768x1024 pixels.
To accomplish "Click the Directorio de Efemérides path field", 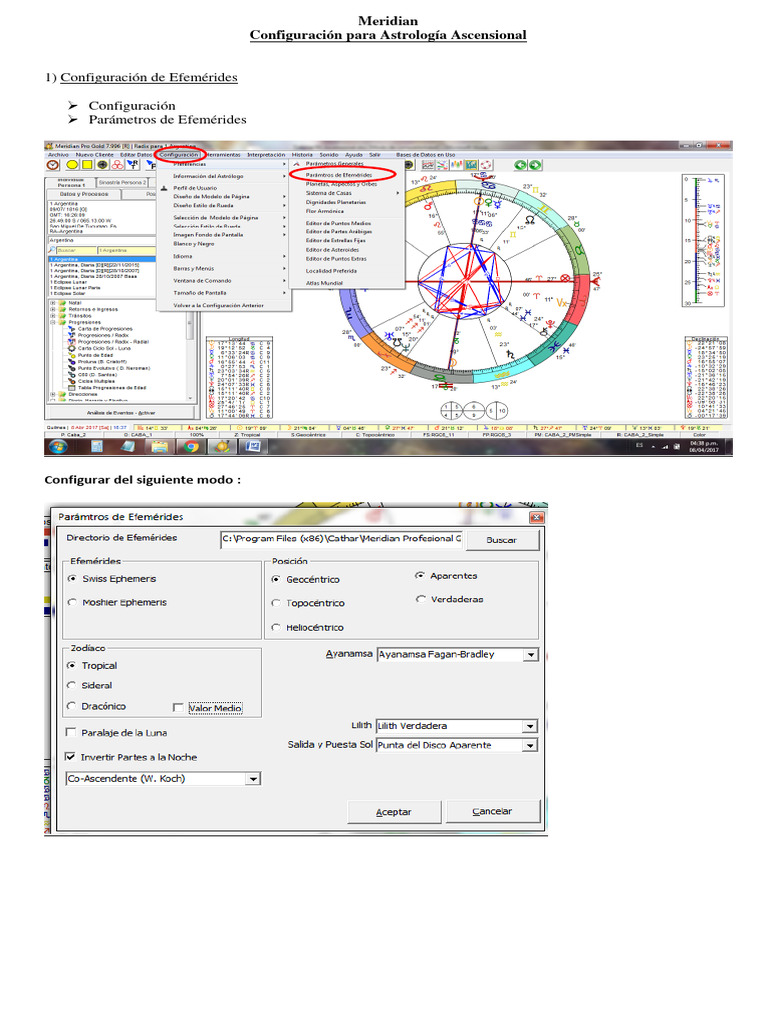I will [x=341, y=539].
